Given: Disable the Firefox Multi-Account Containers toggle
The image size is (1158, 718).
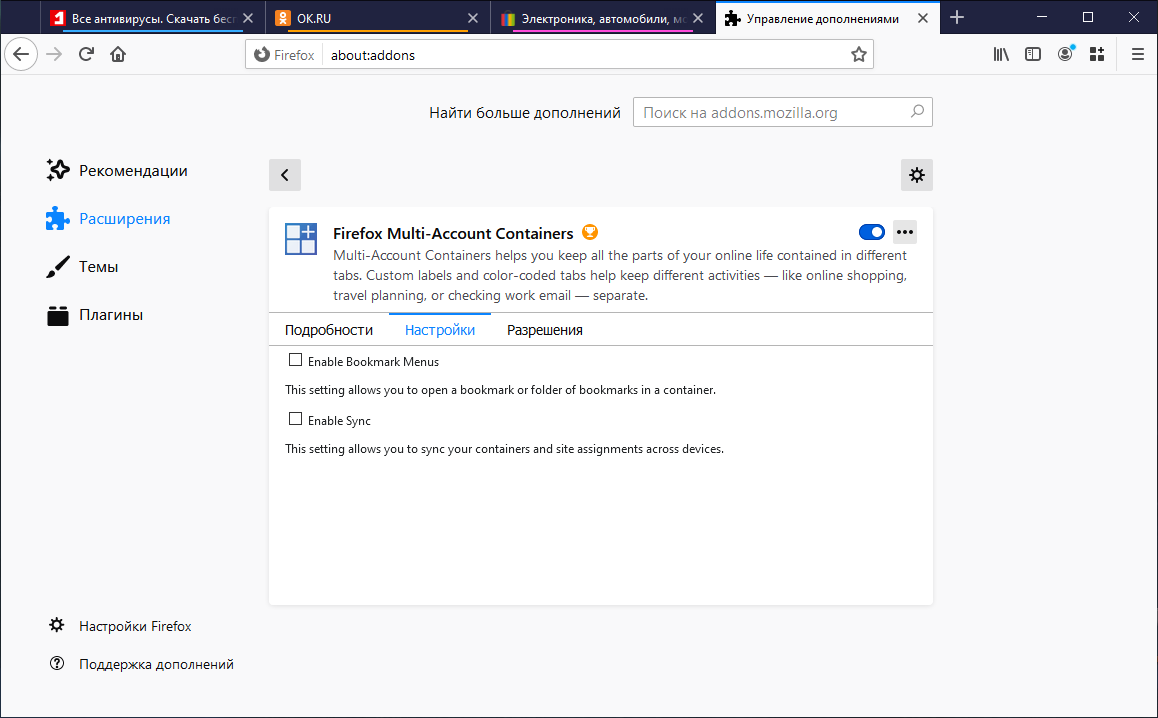Looking at the screenshot, I should (871, 232).
